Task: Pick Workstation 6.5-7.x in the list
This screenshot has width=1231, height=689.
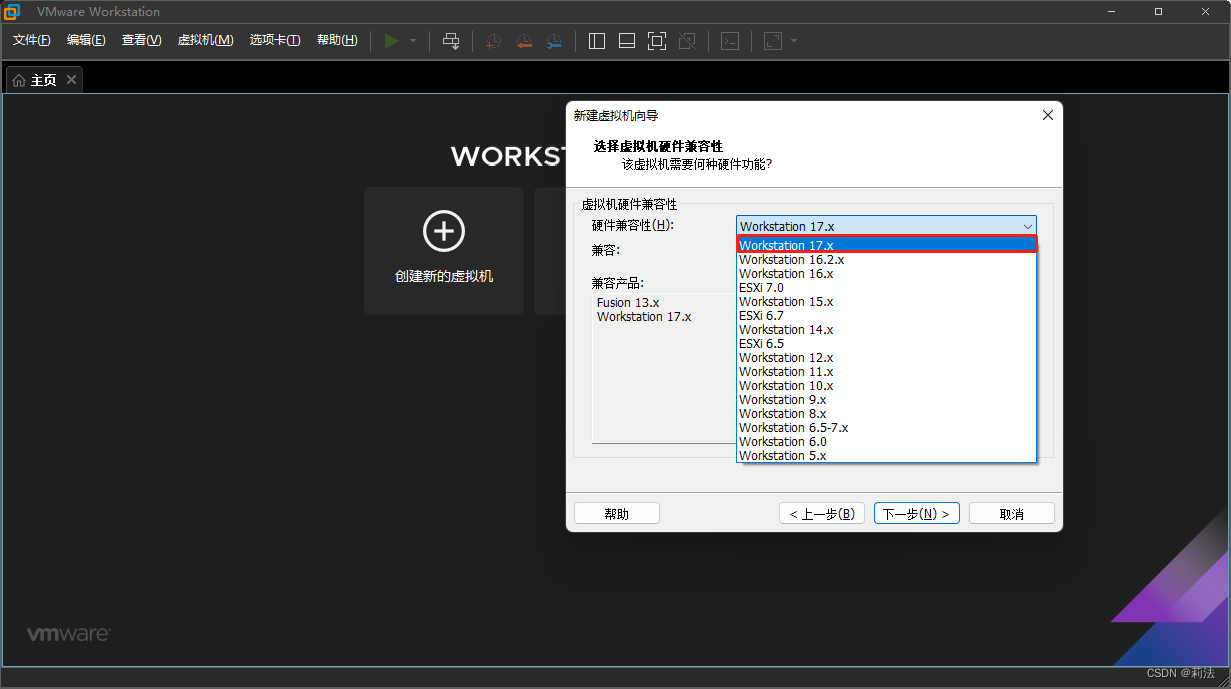Action: coord(886,427)
